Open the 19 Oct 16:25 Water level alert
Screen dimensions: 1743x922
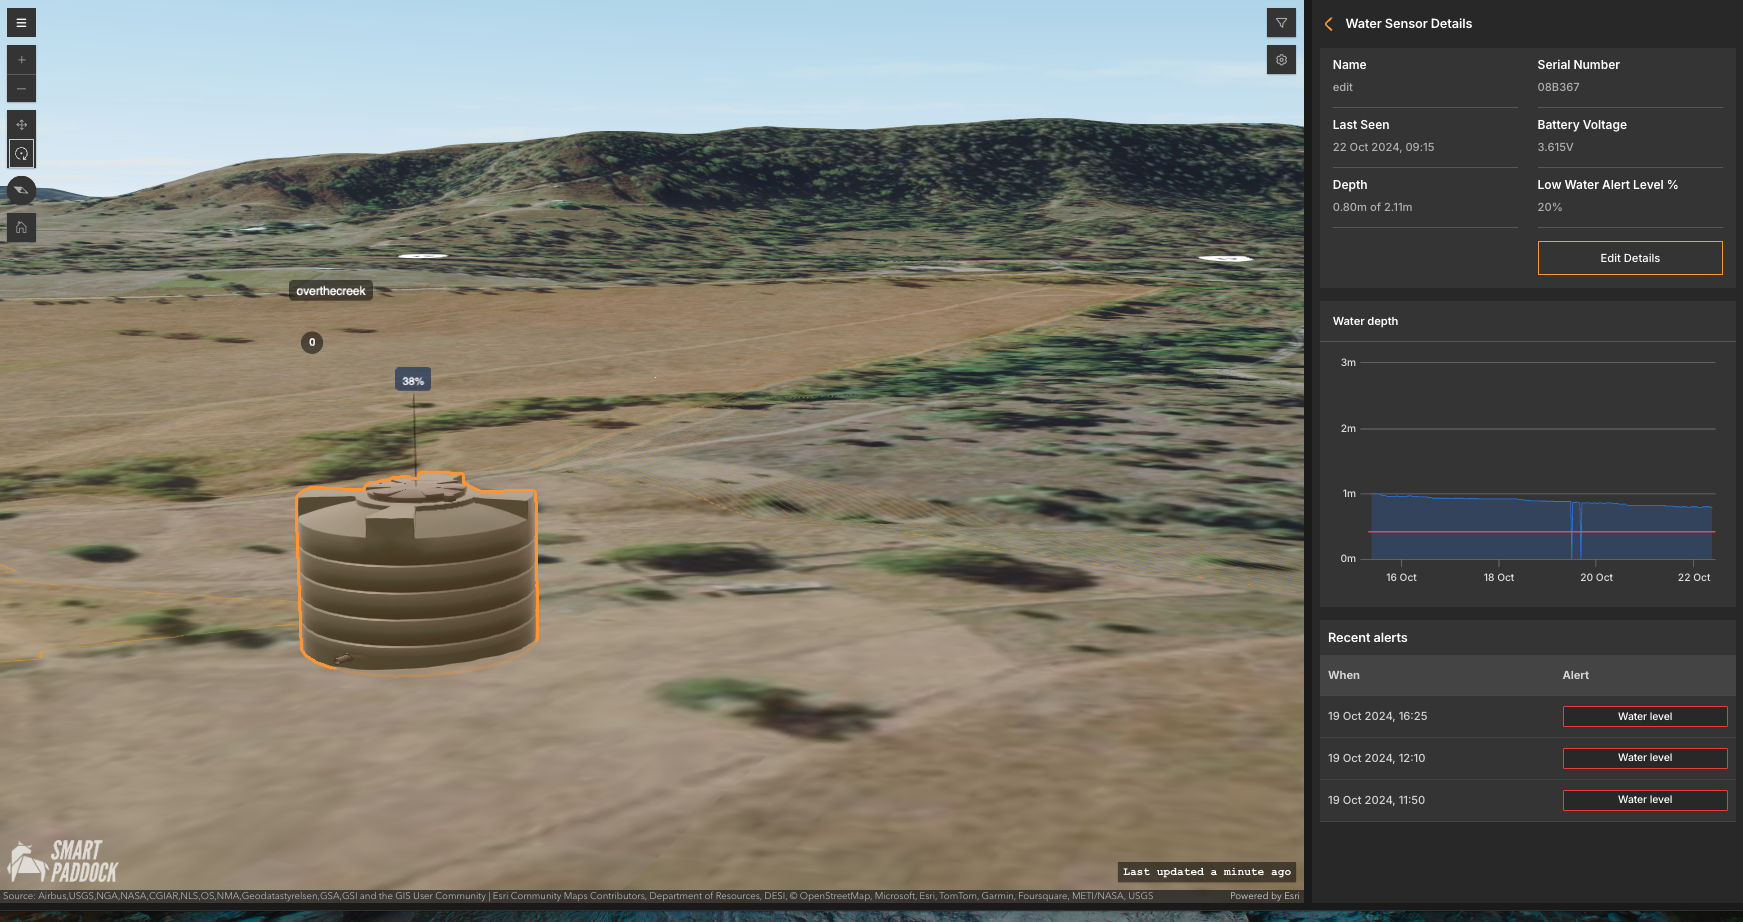pyautogui.click(x=1644, y=717)
